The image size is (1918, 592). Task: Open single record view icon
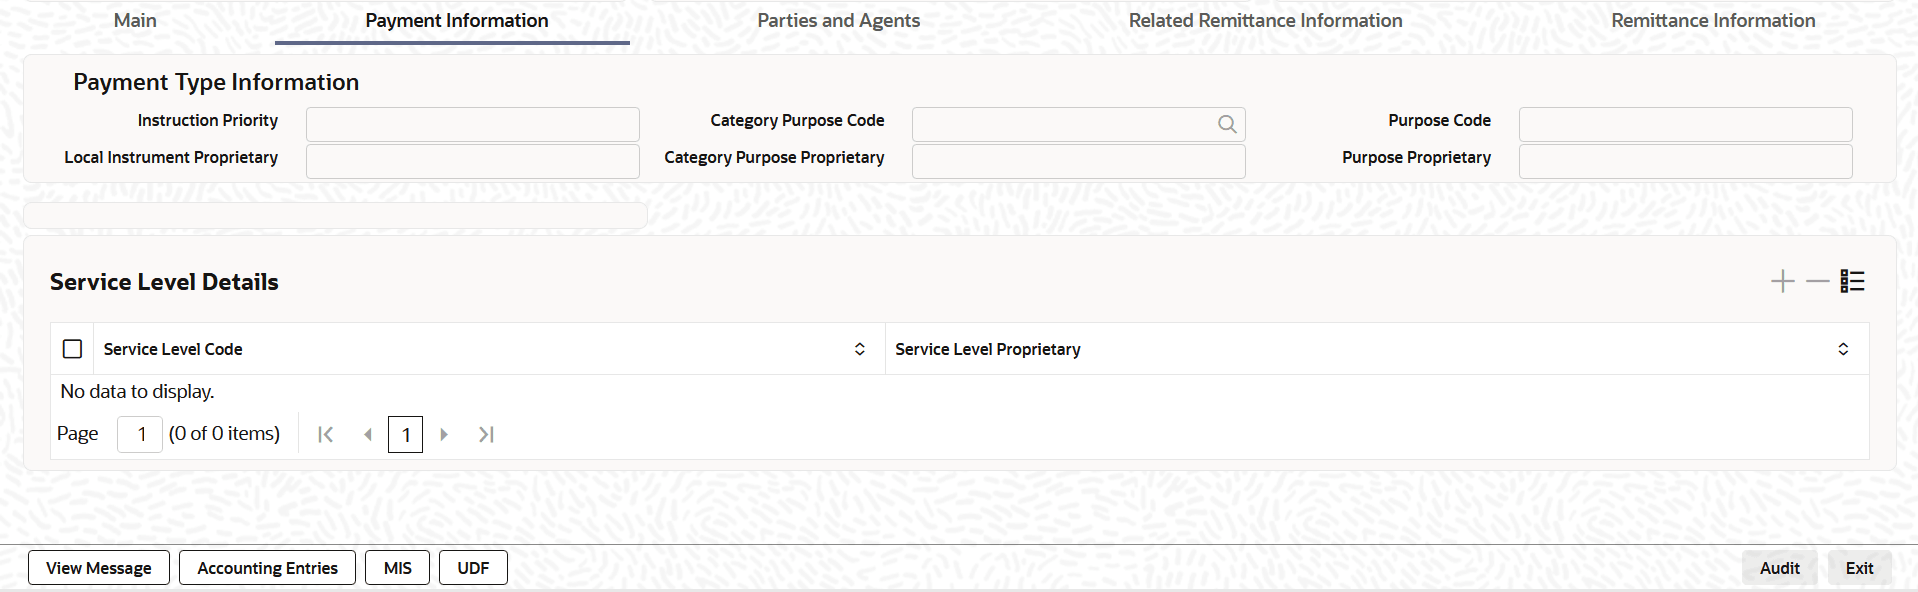(1852, 282)
